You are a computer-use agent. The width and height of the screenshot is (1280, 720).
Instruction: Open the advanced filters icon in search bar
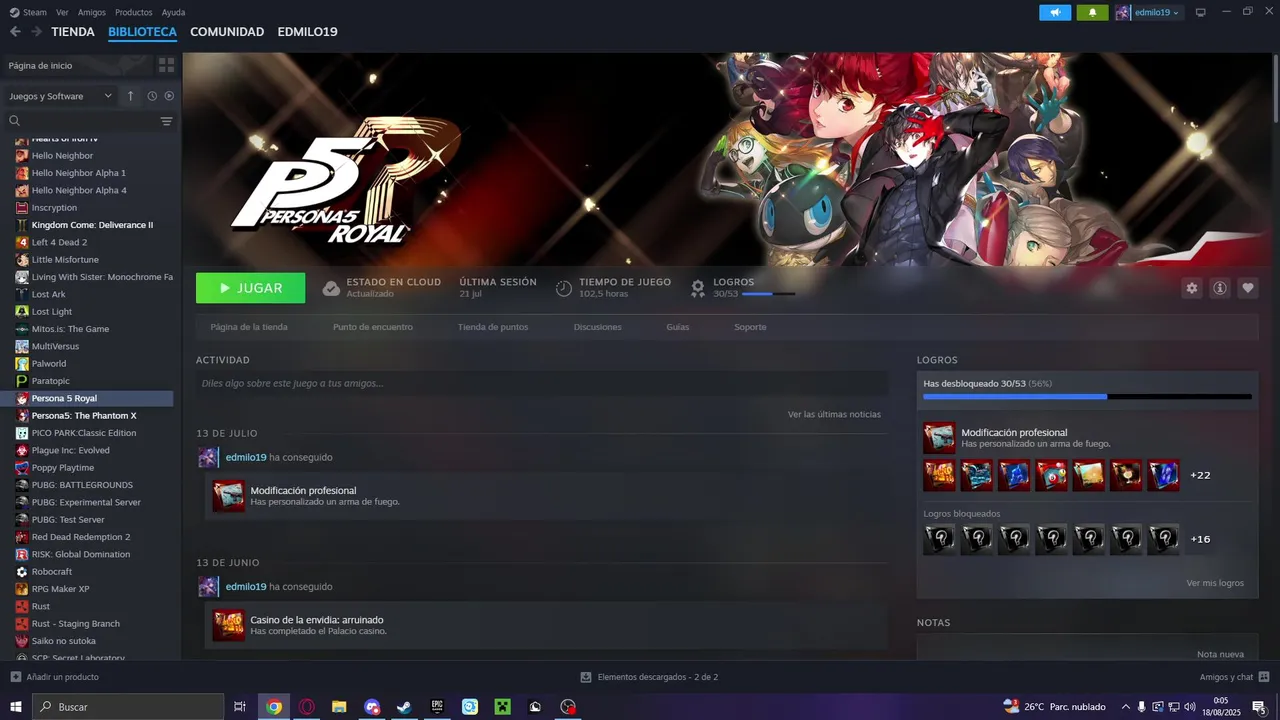click(x=166, y=121)
